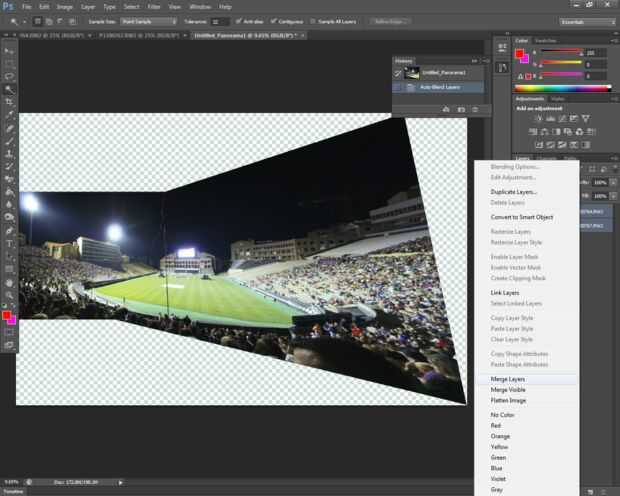Select the Crop tool
This screenshot has height=496, width=620.
[9, 102]
